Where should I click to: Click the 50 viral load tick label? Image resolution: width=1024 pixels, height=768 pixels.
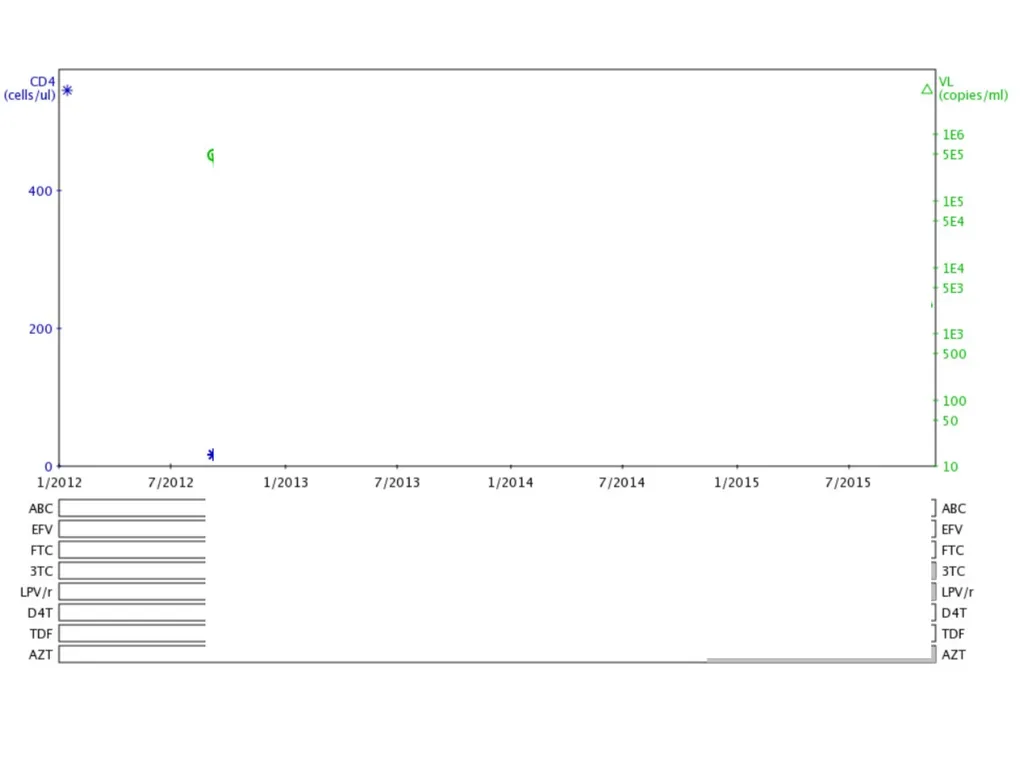pos(950,421)
